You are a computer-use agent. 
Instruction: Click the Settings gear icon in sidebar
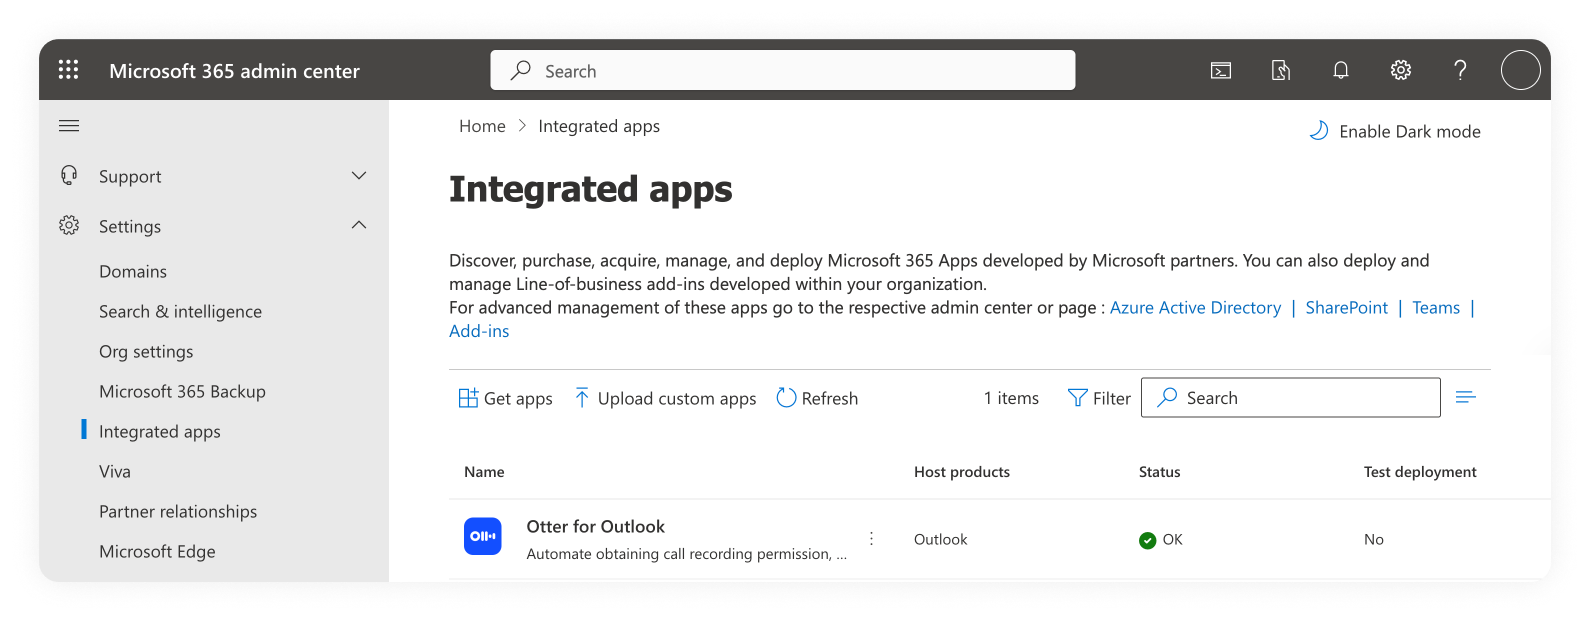pos(69,226)
